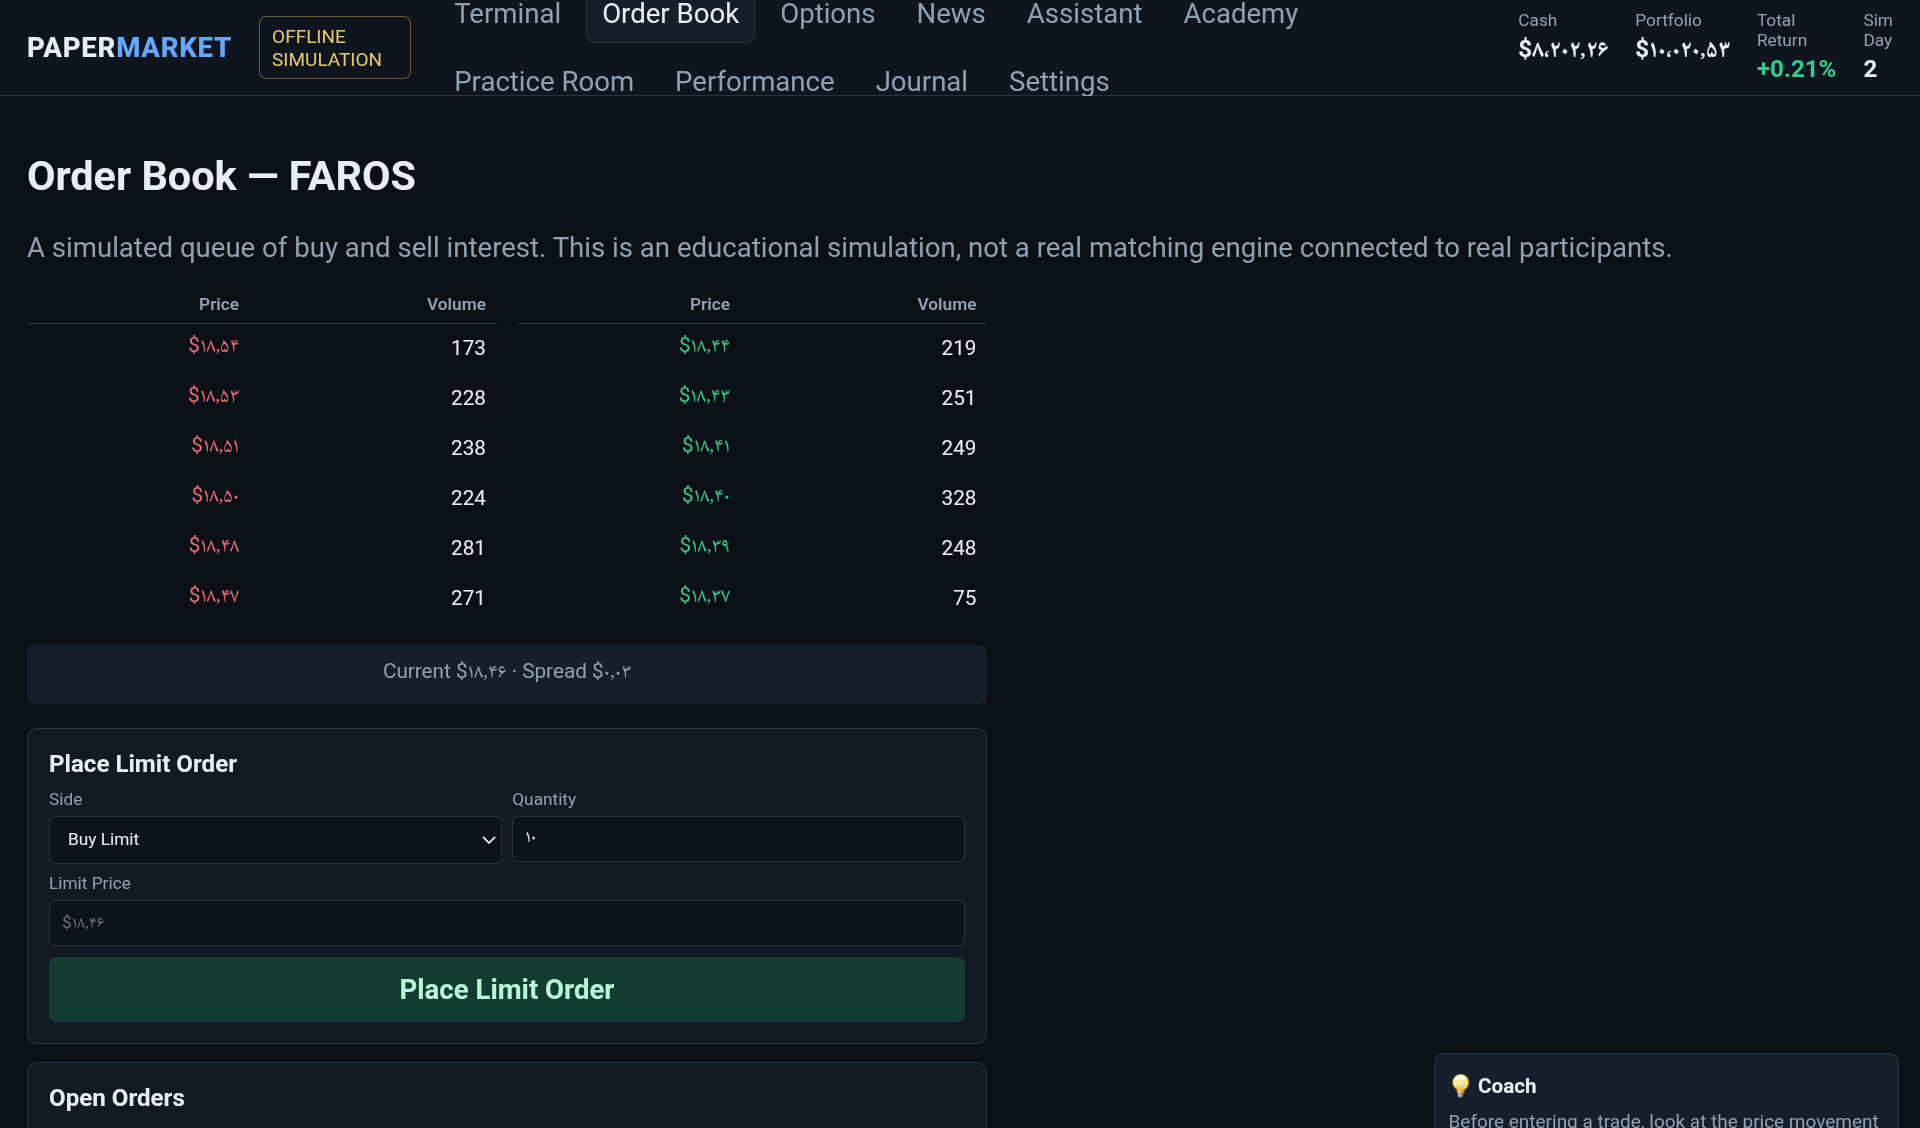Viewport: 1920px width, 1128px height.
Task: Select the ask row with volume 228
Action: (x=261, y=397)
